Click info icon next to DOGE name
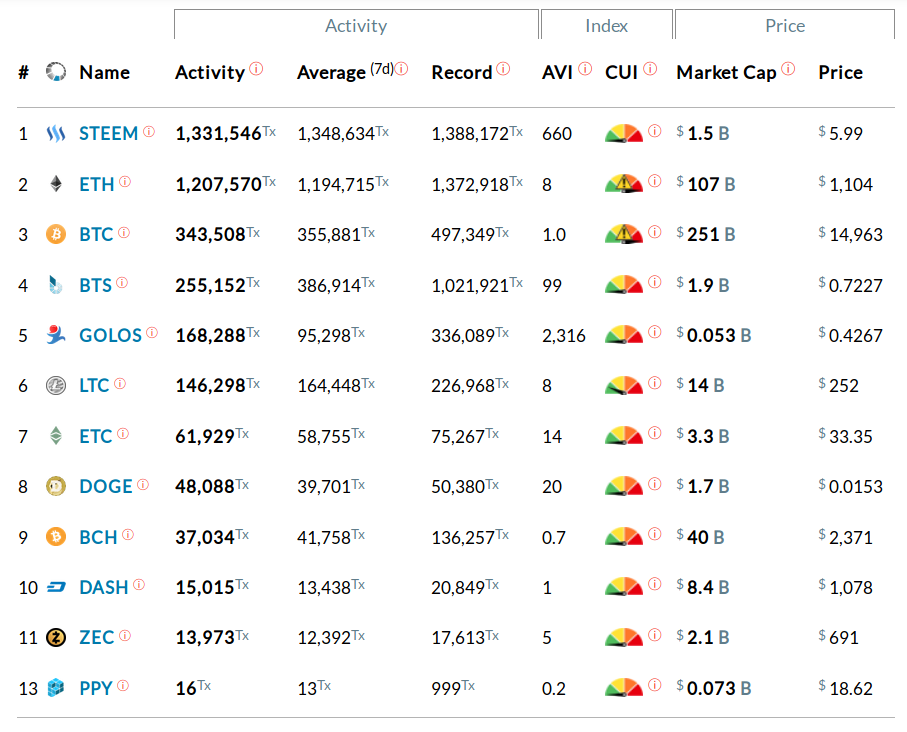 (143, 484)
